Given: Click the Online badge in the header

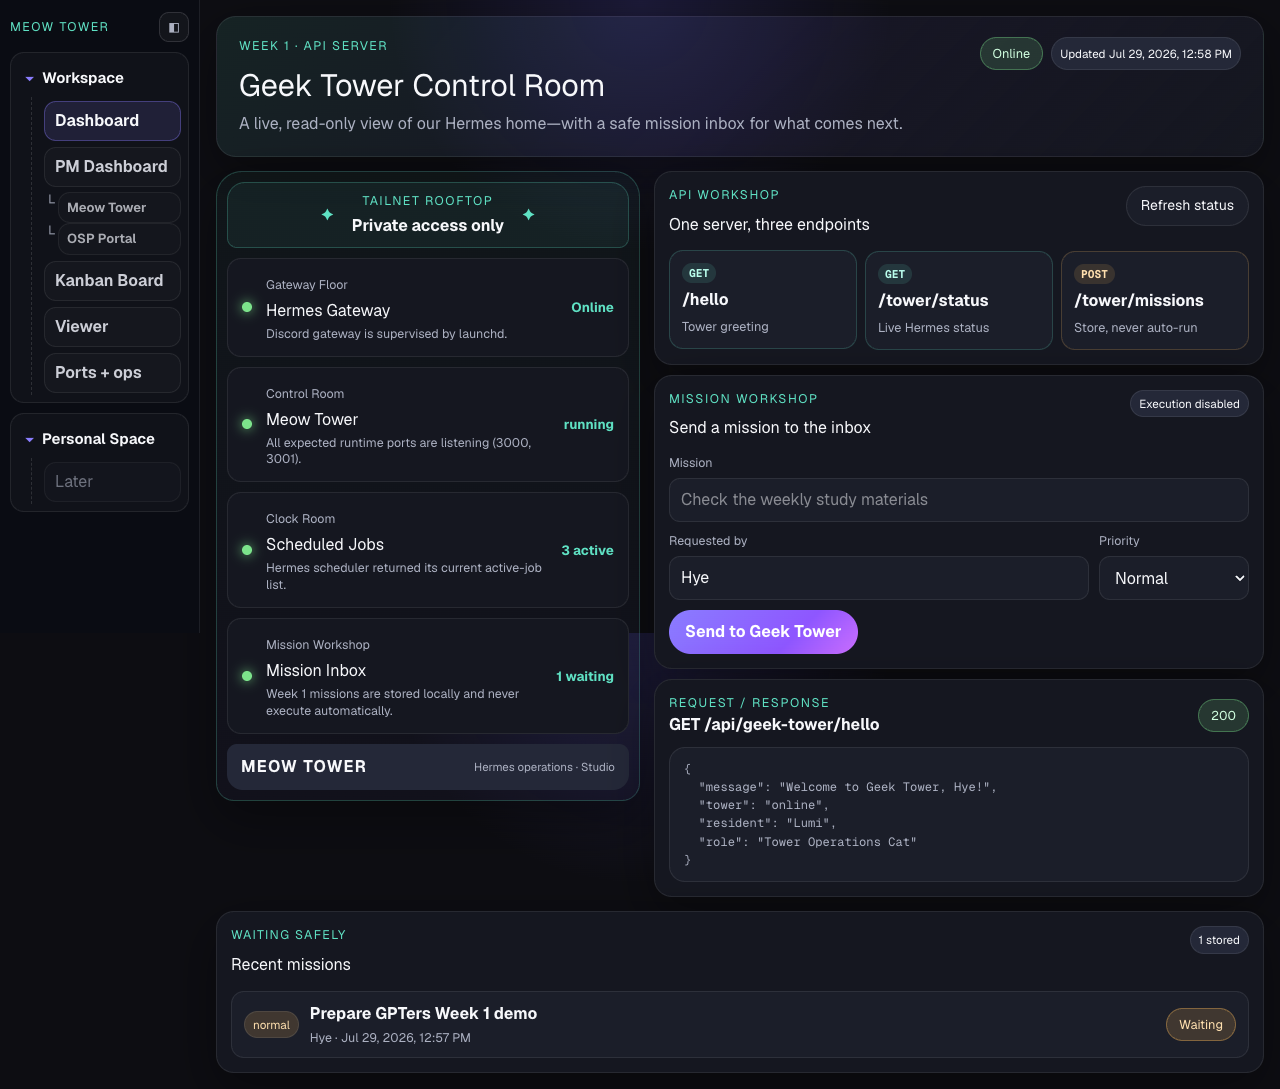Looking at the screenshot, I should pos(1011,54).
